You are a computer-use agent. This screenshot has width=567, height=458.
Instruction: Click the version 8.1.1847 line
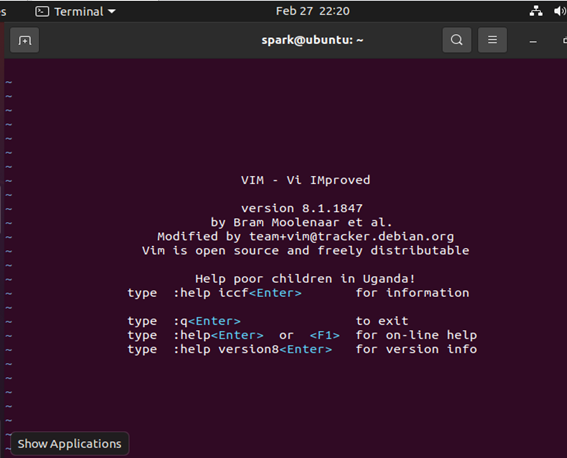[302, 208]
